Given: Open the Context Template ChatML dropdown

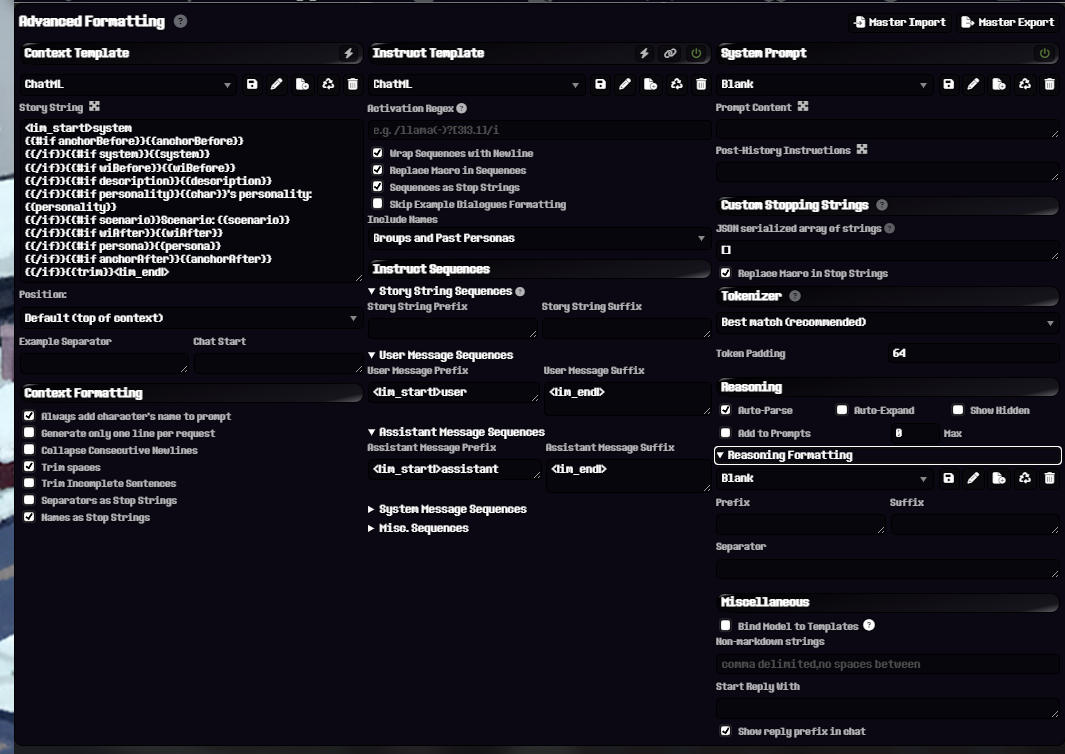Looking at the screenshot, I should click(128, 84).
